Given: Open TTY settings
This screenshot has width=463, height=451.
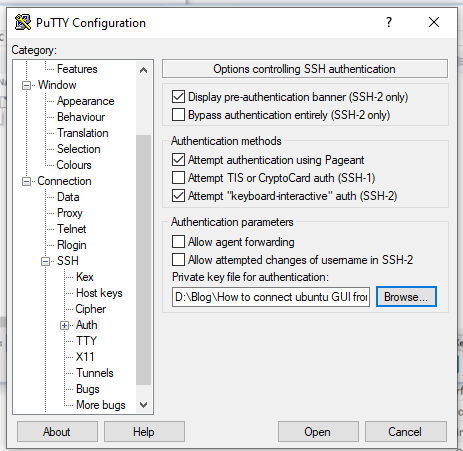Looking at the screenshot, I should [86, 341].
